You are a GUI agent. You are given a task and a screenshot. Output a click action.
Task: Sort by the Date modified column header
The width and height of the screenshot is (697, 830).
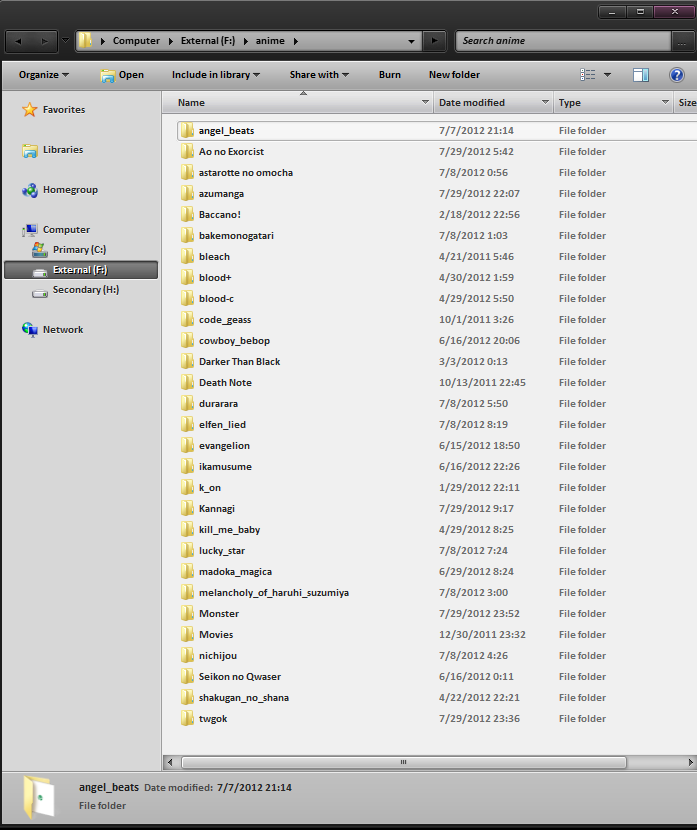tap(487, 103)
